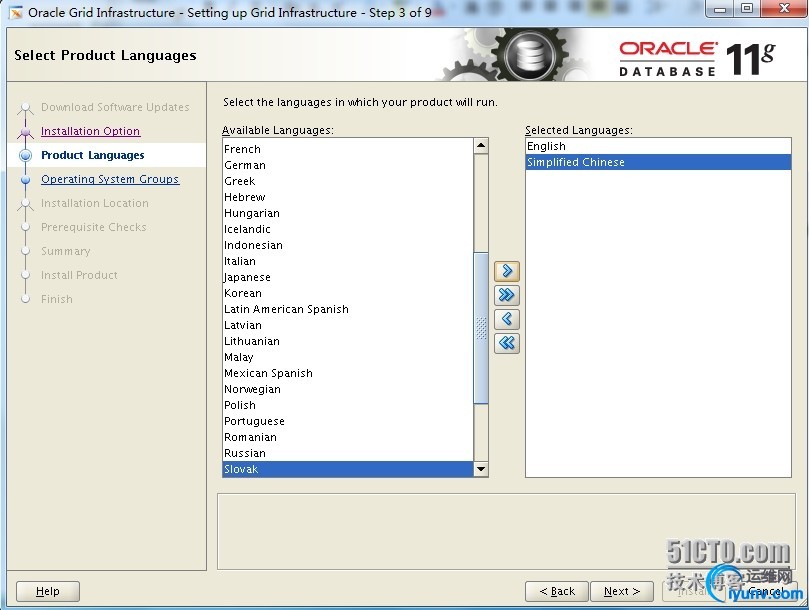
Task: Select Italian in Available Languages
Action: pos(348,261)
